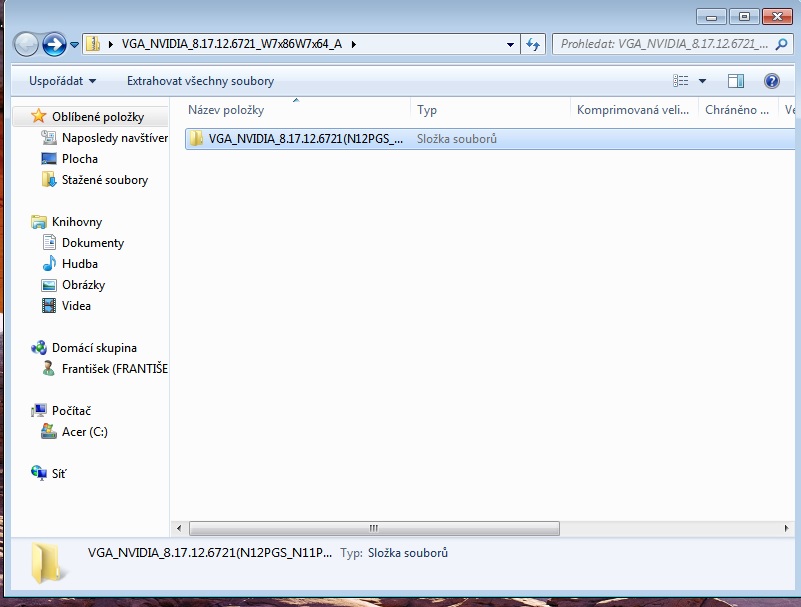Select Počítač in navigation pane
The image size is (801, 607).
[72, 411]
